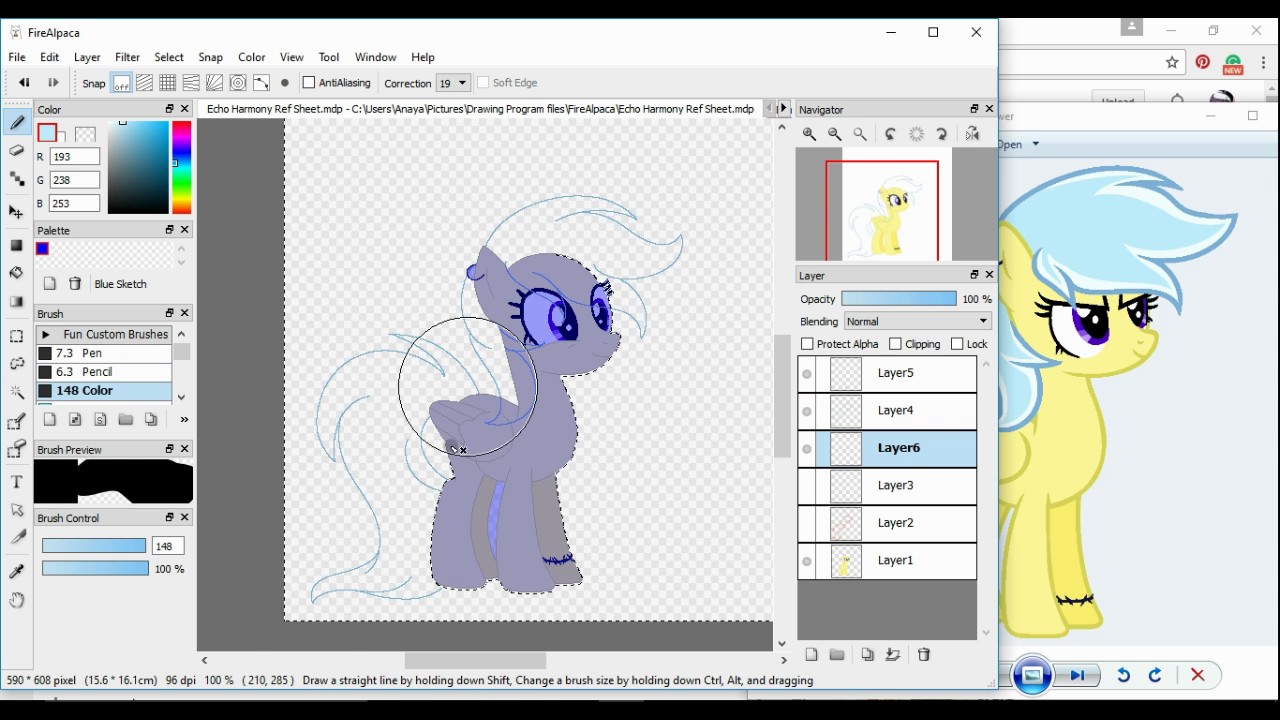Flip the view in Navigator
This screenshot has width=1280, height=720.
(x=973, y=134)
